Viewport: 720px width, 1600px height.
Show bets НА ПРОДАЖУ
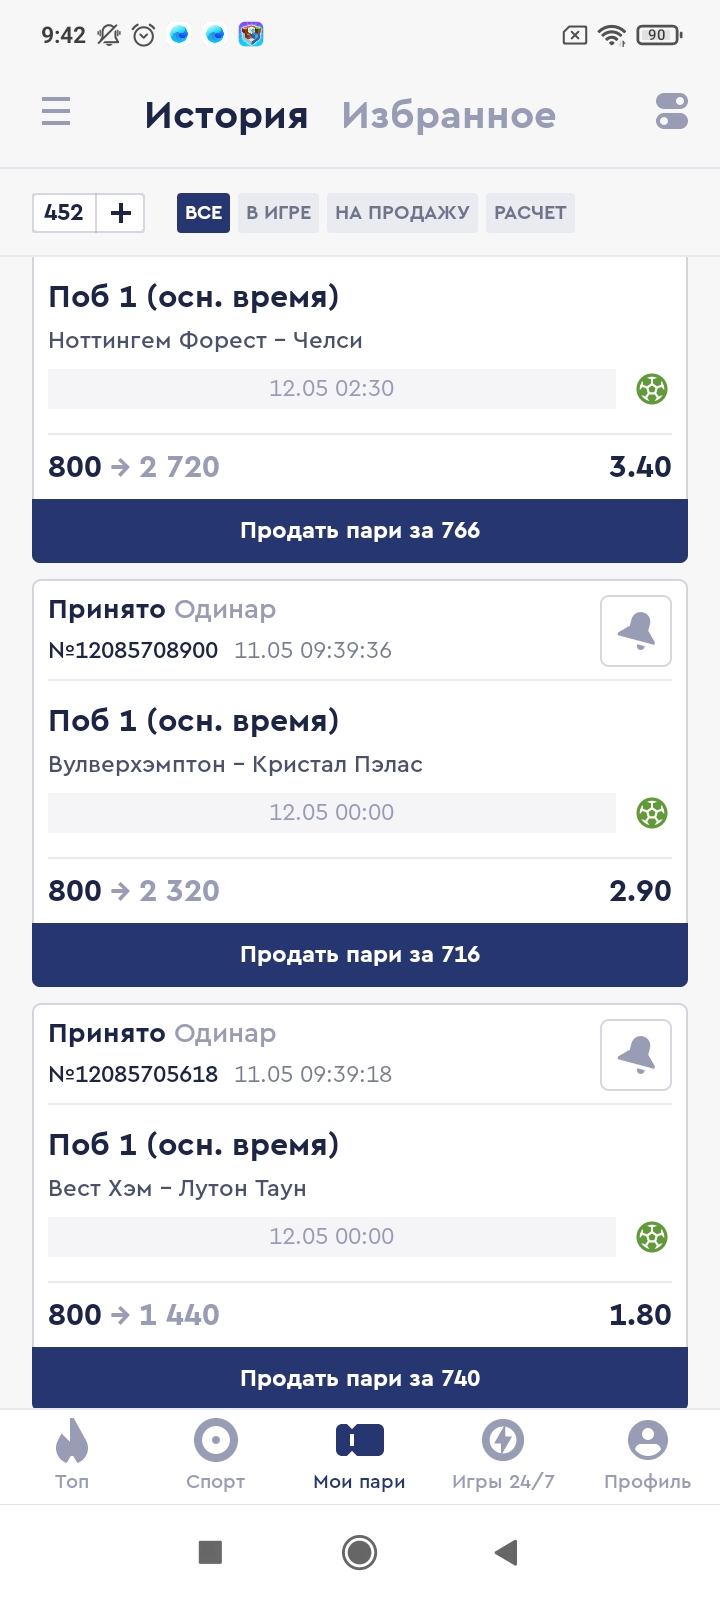pos(402,213)
